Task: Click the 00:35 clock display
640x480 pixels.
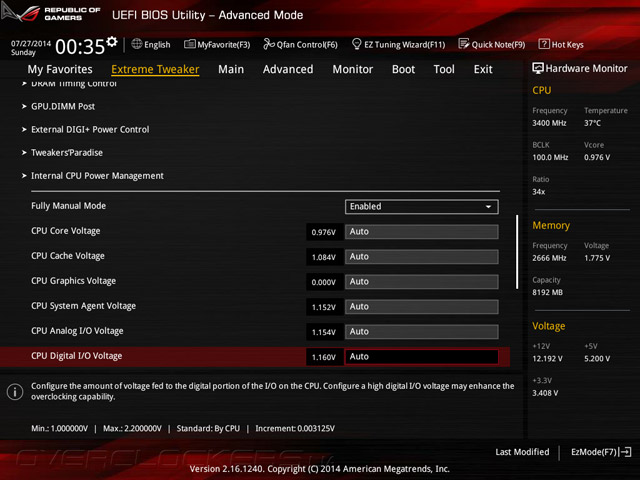Action: tap(80, 47)
